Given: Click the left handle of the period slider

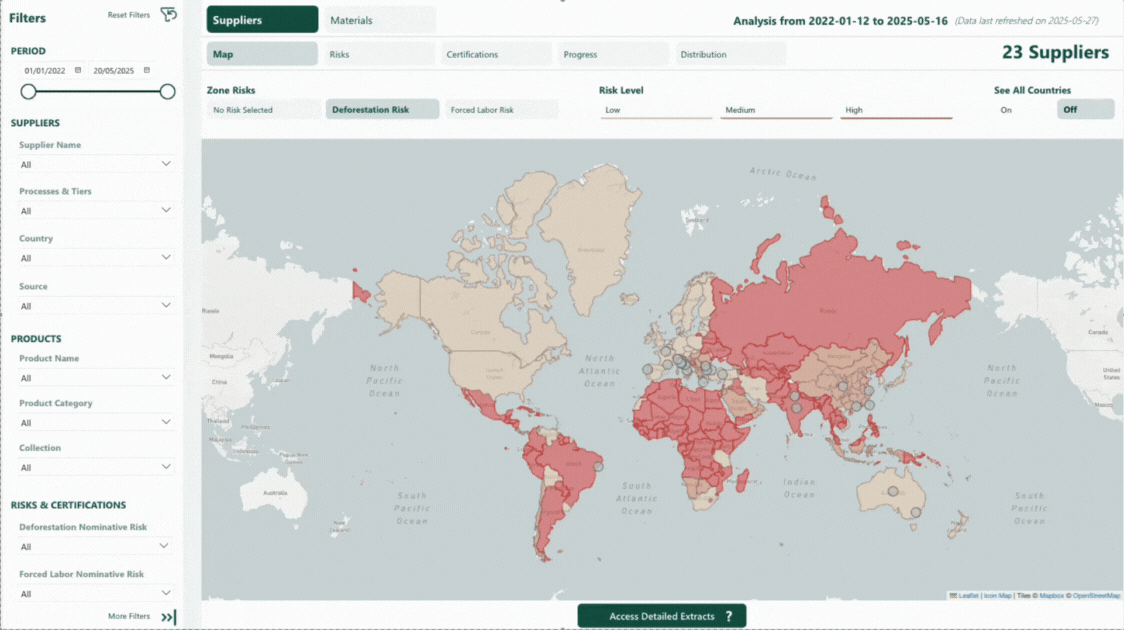Looking at the screenshot, I should click(x=28, y=92).
